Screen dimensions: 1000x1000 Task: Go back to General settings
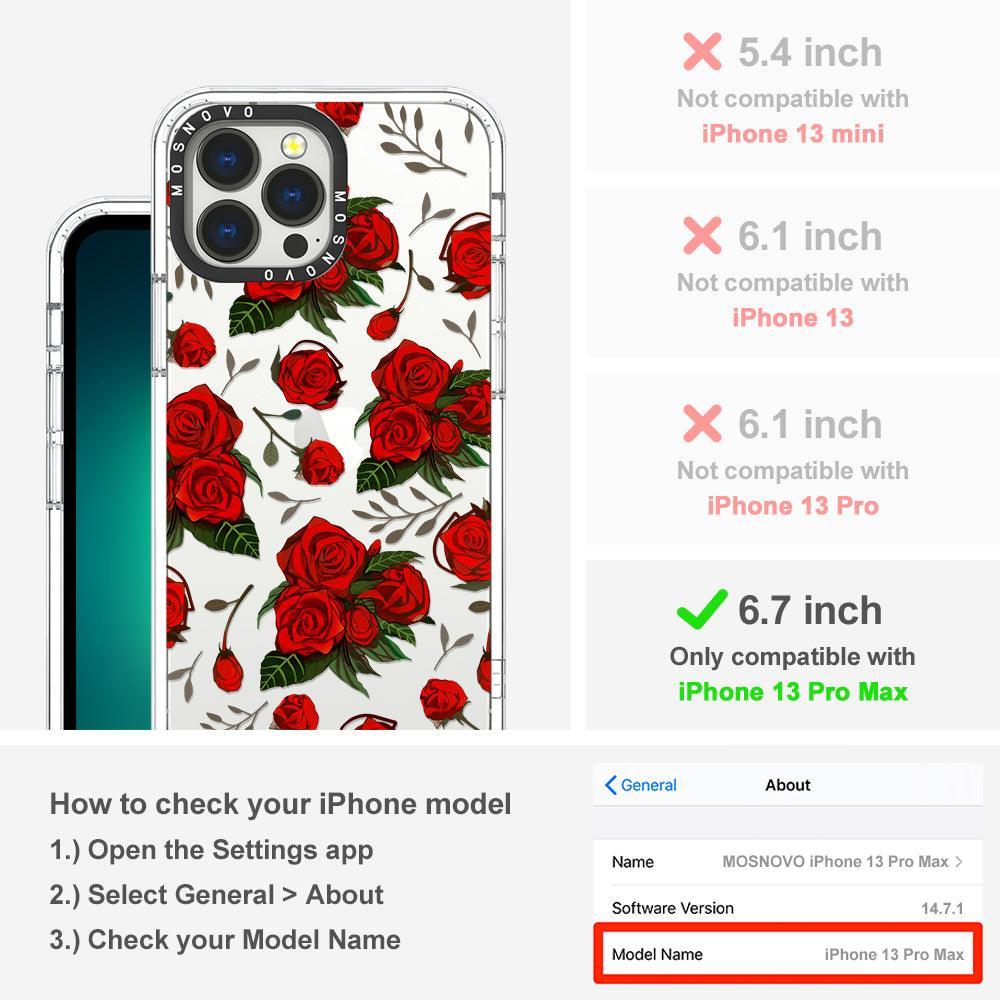tap(640, 785)
